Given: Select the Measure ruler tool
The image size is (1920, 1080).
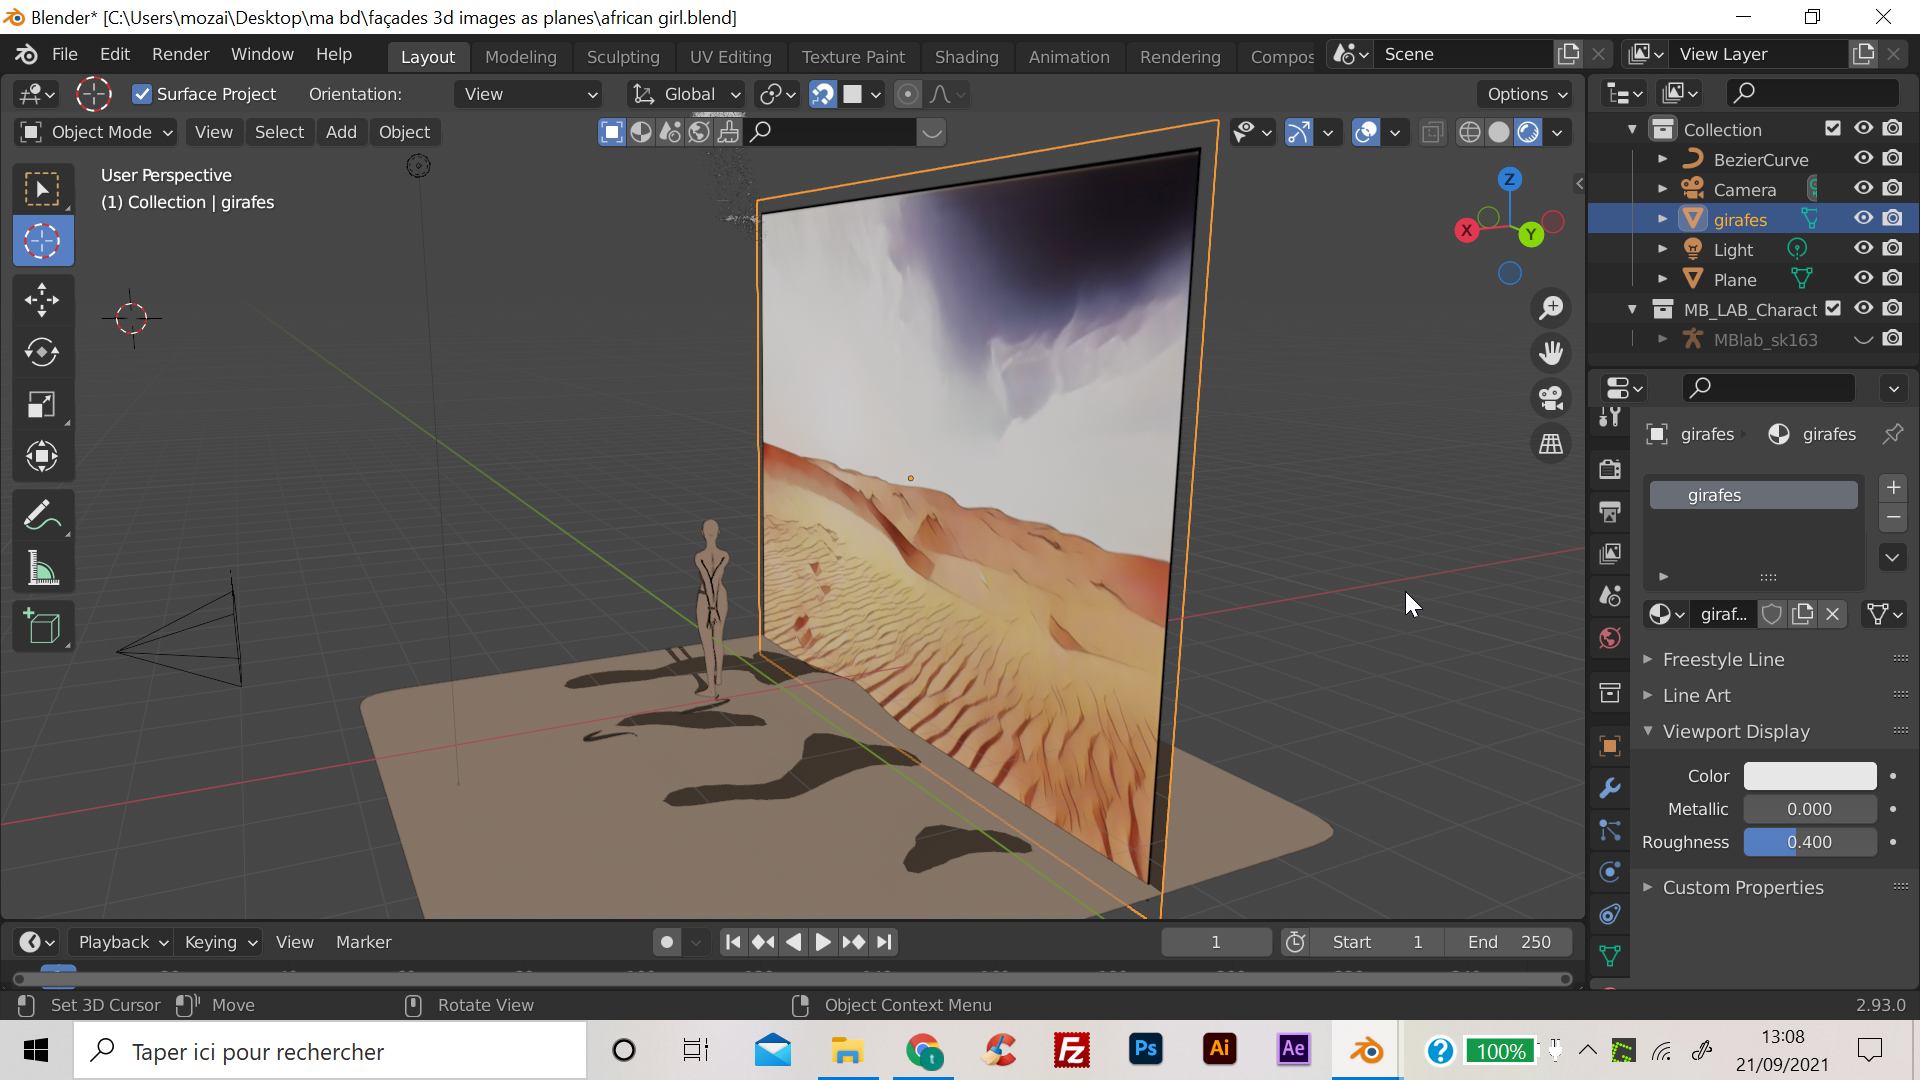Looking at the screenshot, I should [x=42, y=570].
